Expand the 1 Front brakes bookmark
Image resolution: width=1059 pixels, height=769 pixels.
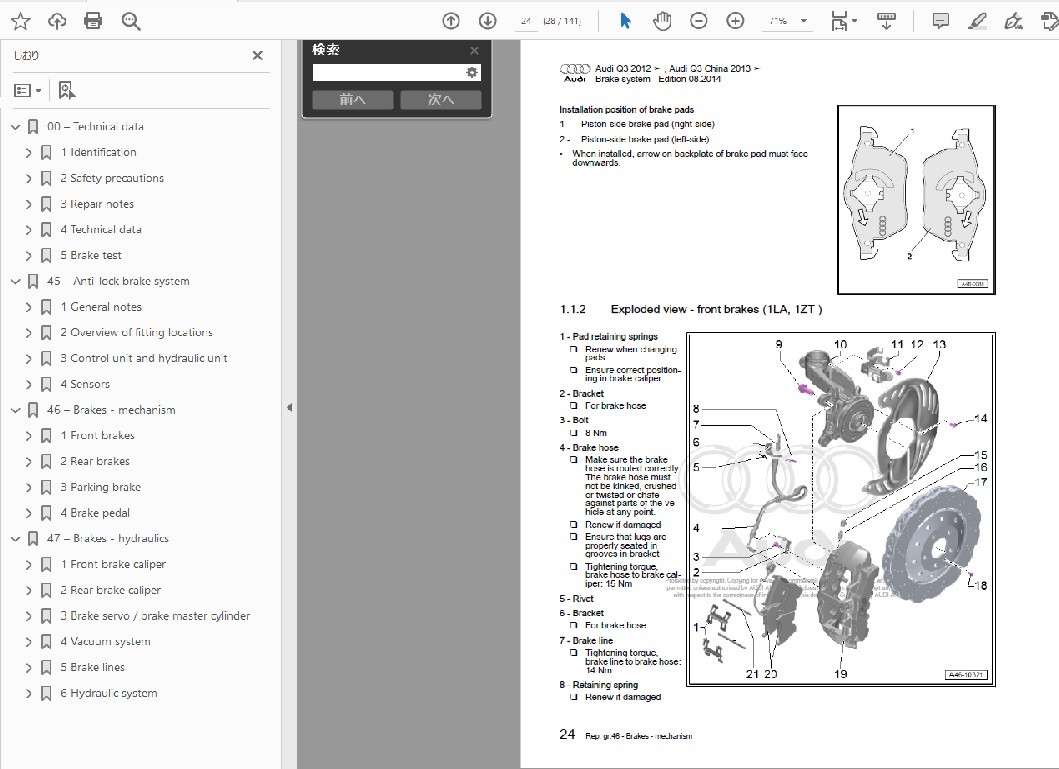28,436
